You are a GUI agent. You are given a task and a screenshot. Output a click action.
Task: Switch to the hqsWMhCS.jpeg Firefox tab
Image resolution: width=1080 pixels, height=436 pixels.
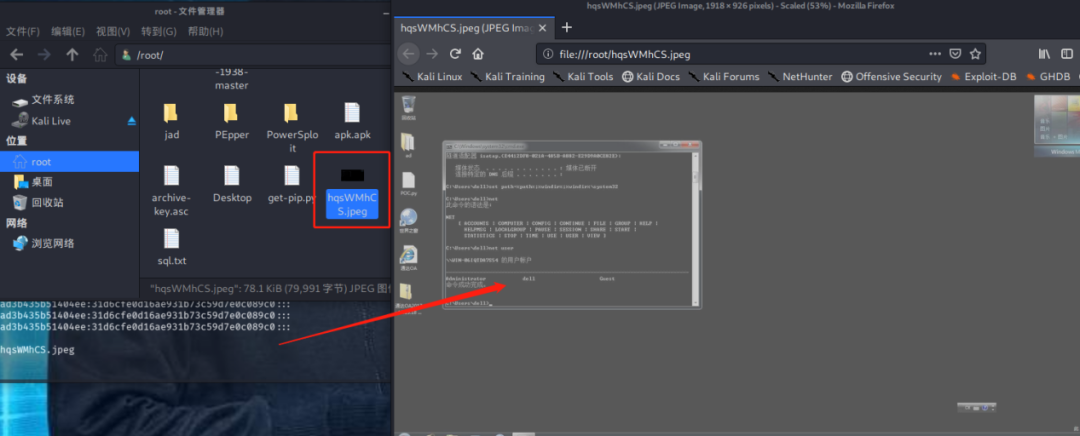coord(467,28)
